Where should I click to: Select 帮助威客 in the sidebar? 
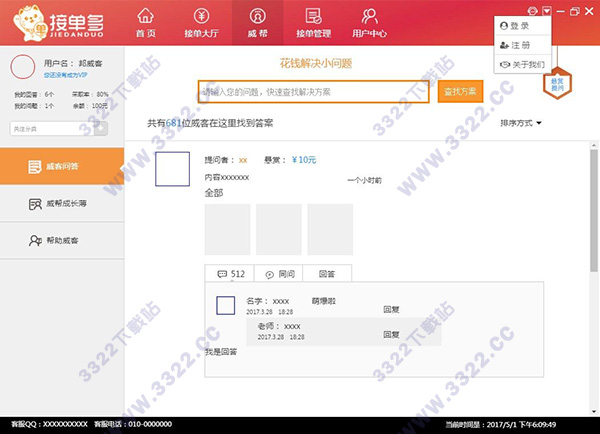62,240
